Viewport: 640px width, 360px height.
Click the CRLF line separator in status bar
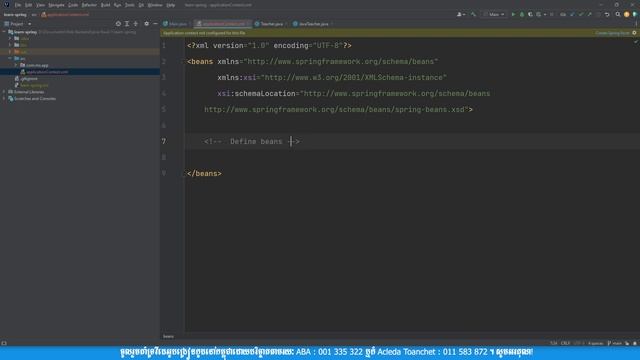coord(565,343)
